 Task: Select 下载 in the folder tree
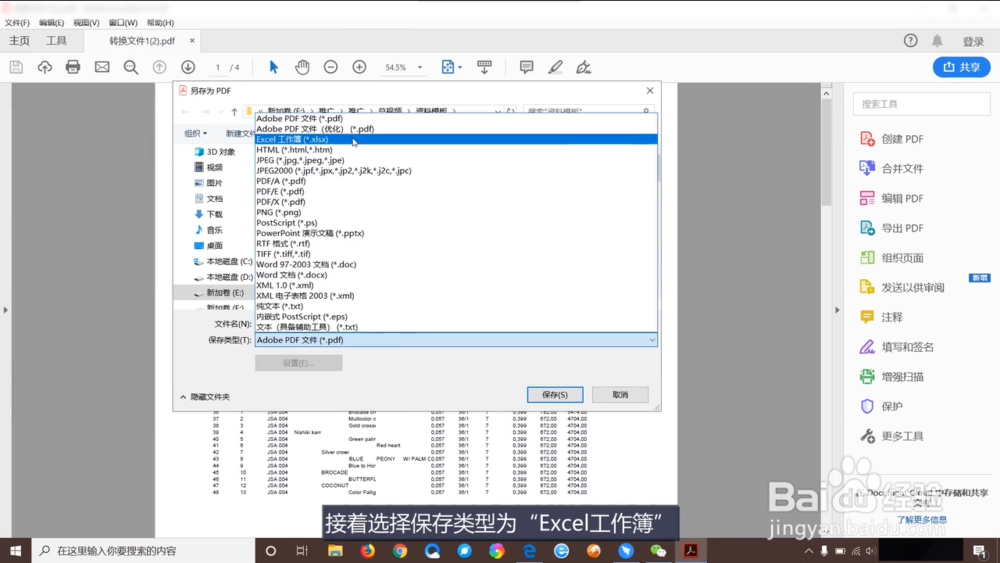click(209, 214)
